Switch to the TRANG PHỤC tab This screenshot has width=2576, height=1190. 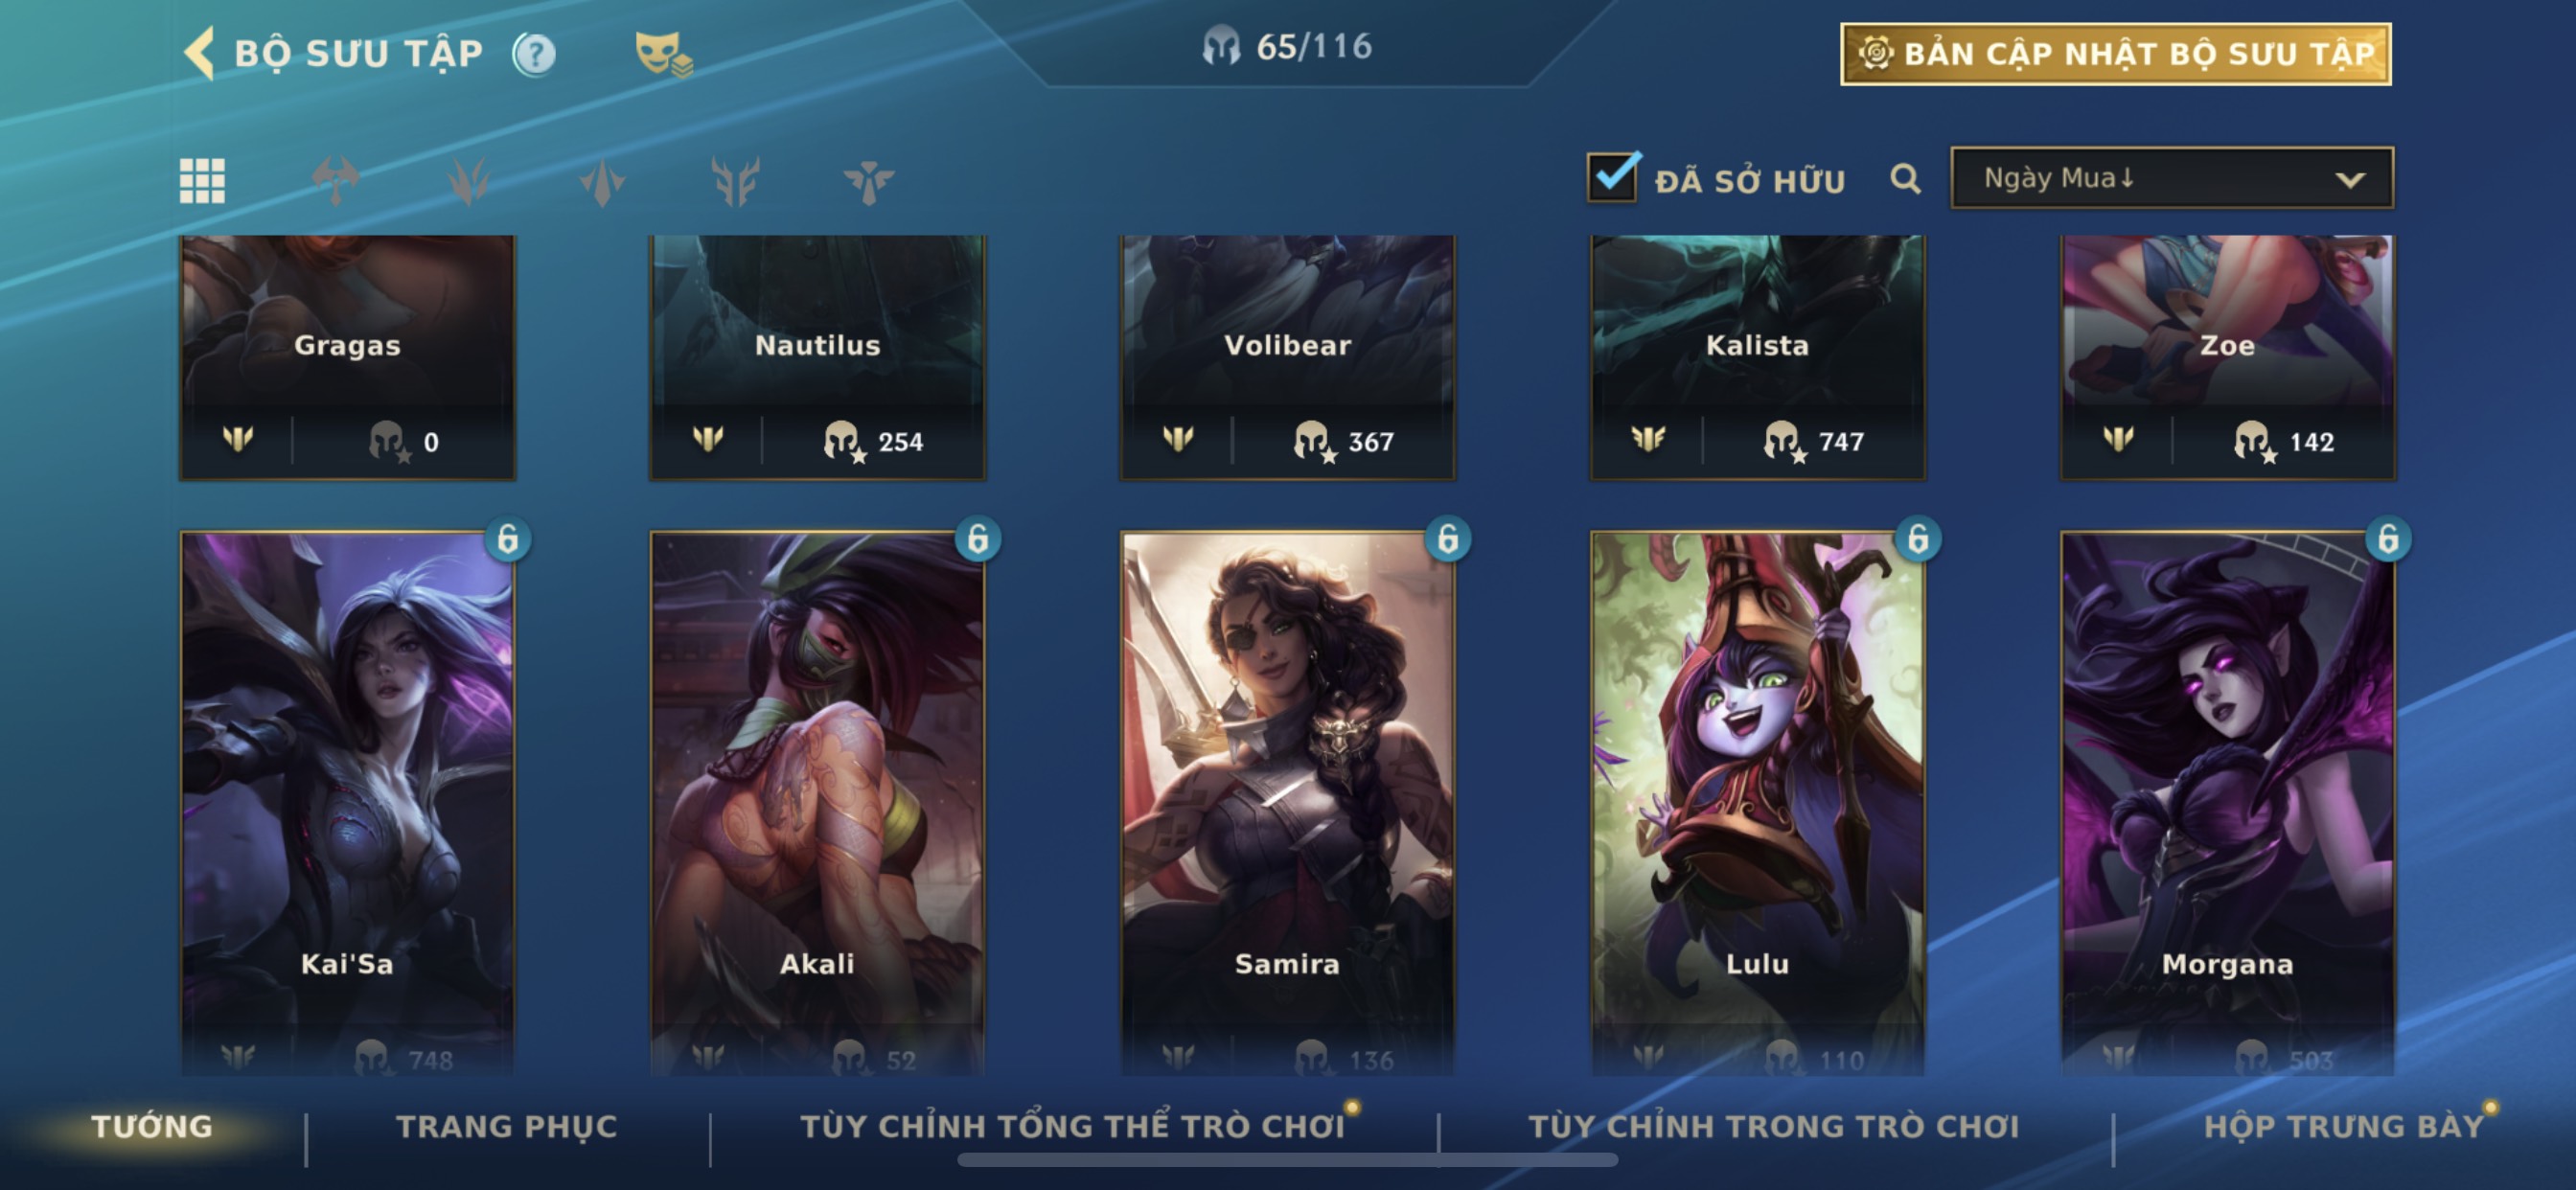(x=507, y=1126)
